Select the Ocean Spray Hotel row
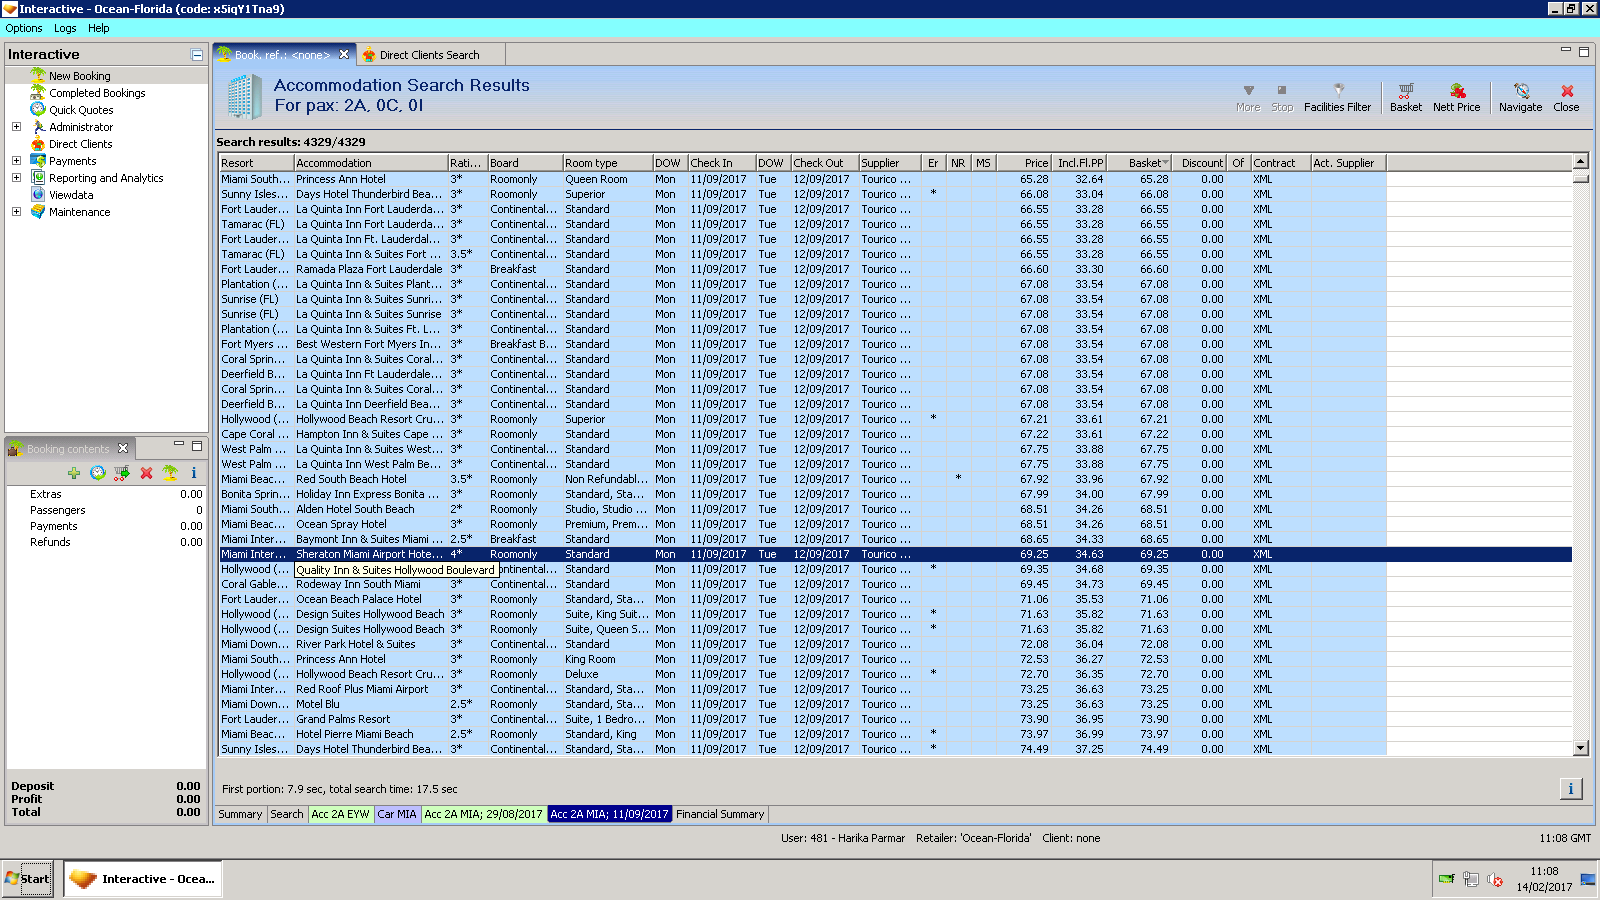This screenshot has height=900, width=1600. coord(341,524)
